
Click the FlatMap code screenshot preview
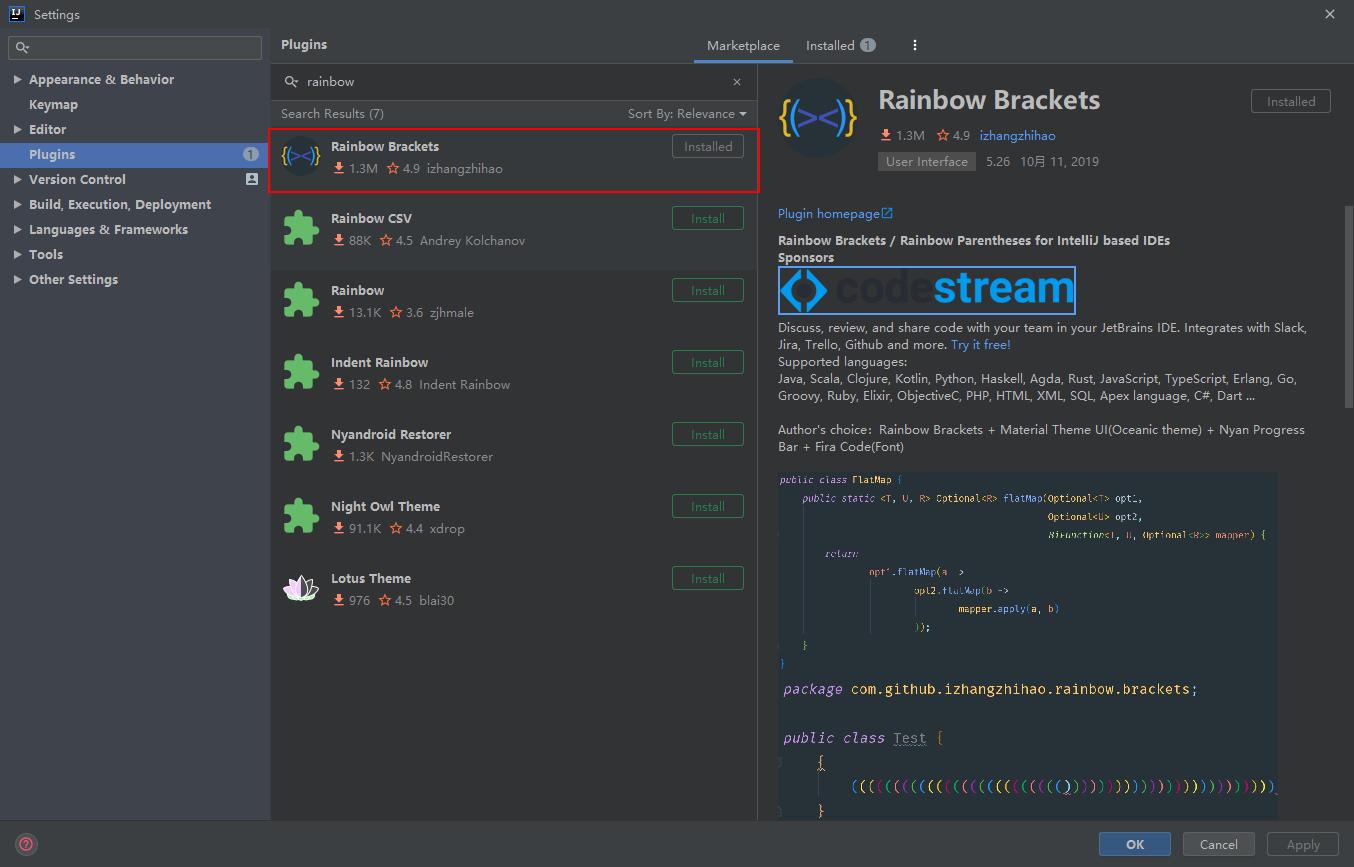(x=1027, y=571)
